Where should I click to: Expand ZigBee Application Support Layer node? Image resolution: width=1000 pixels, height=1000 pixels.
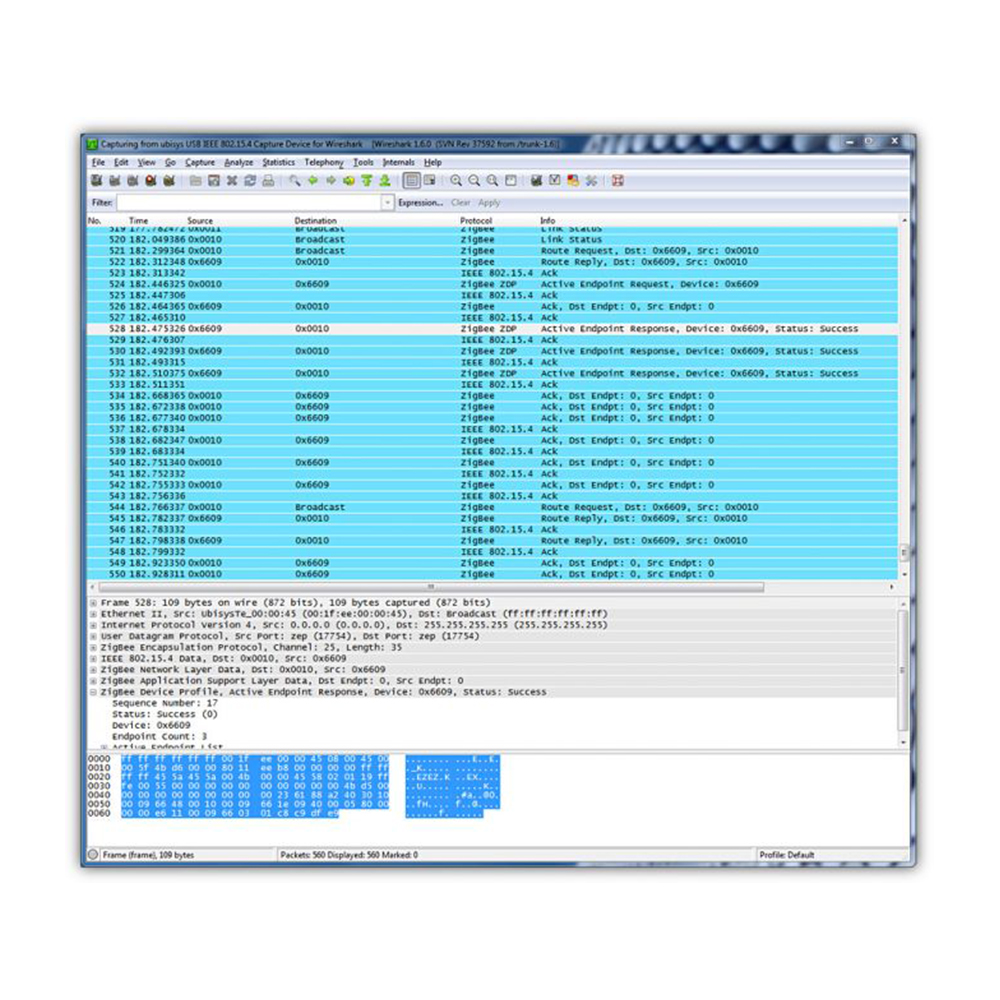click(93, 681)
